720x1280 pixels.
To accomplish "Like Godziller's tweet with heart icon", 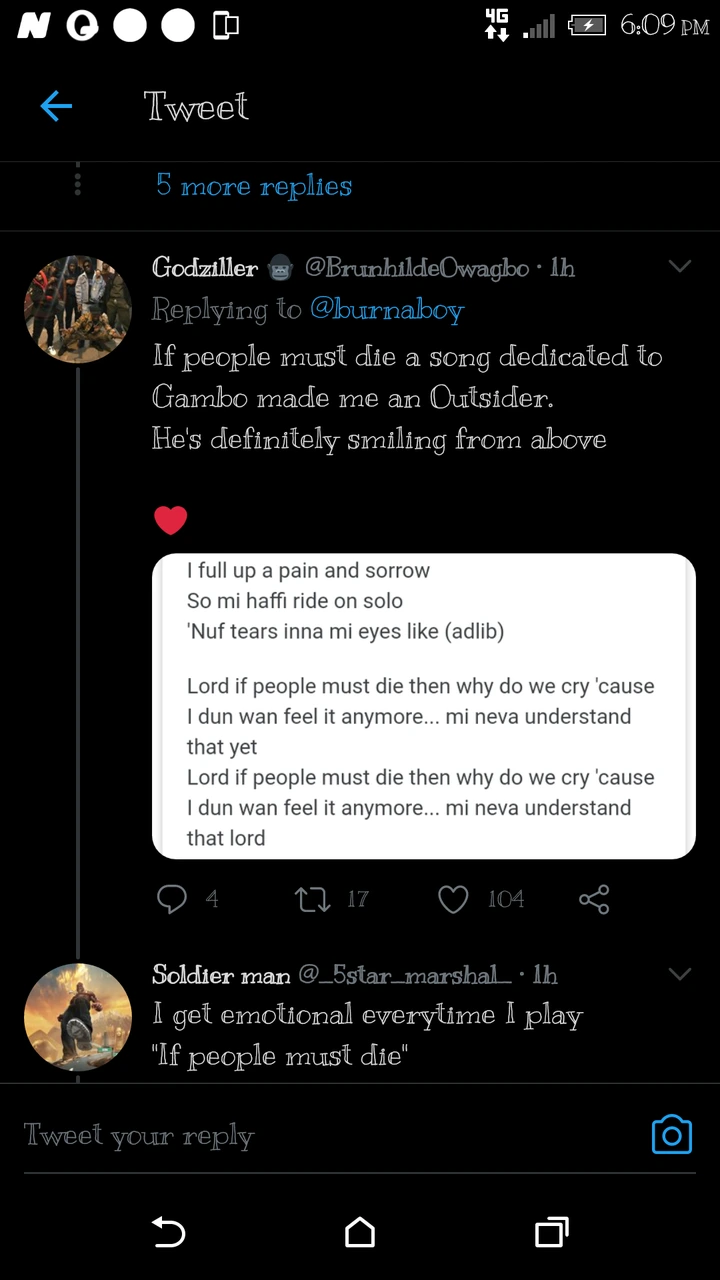I will (x=453, y=900).
